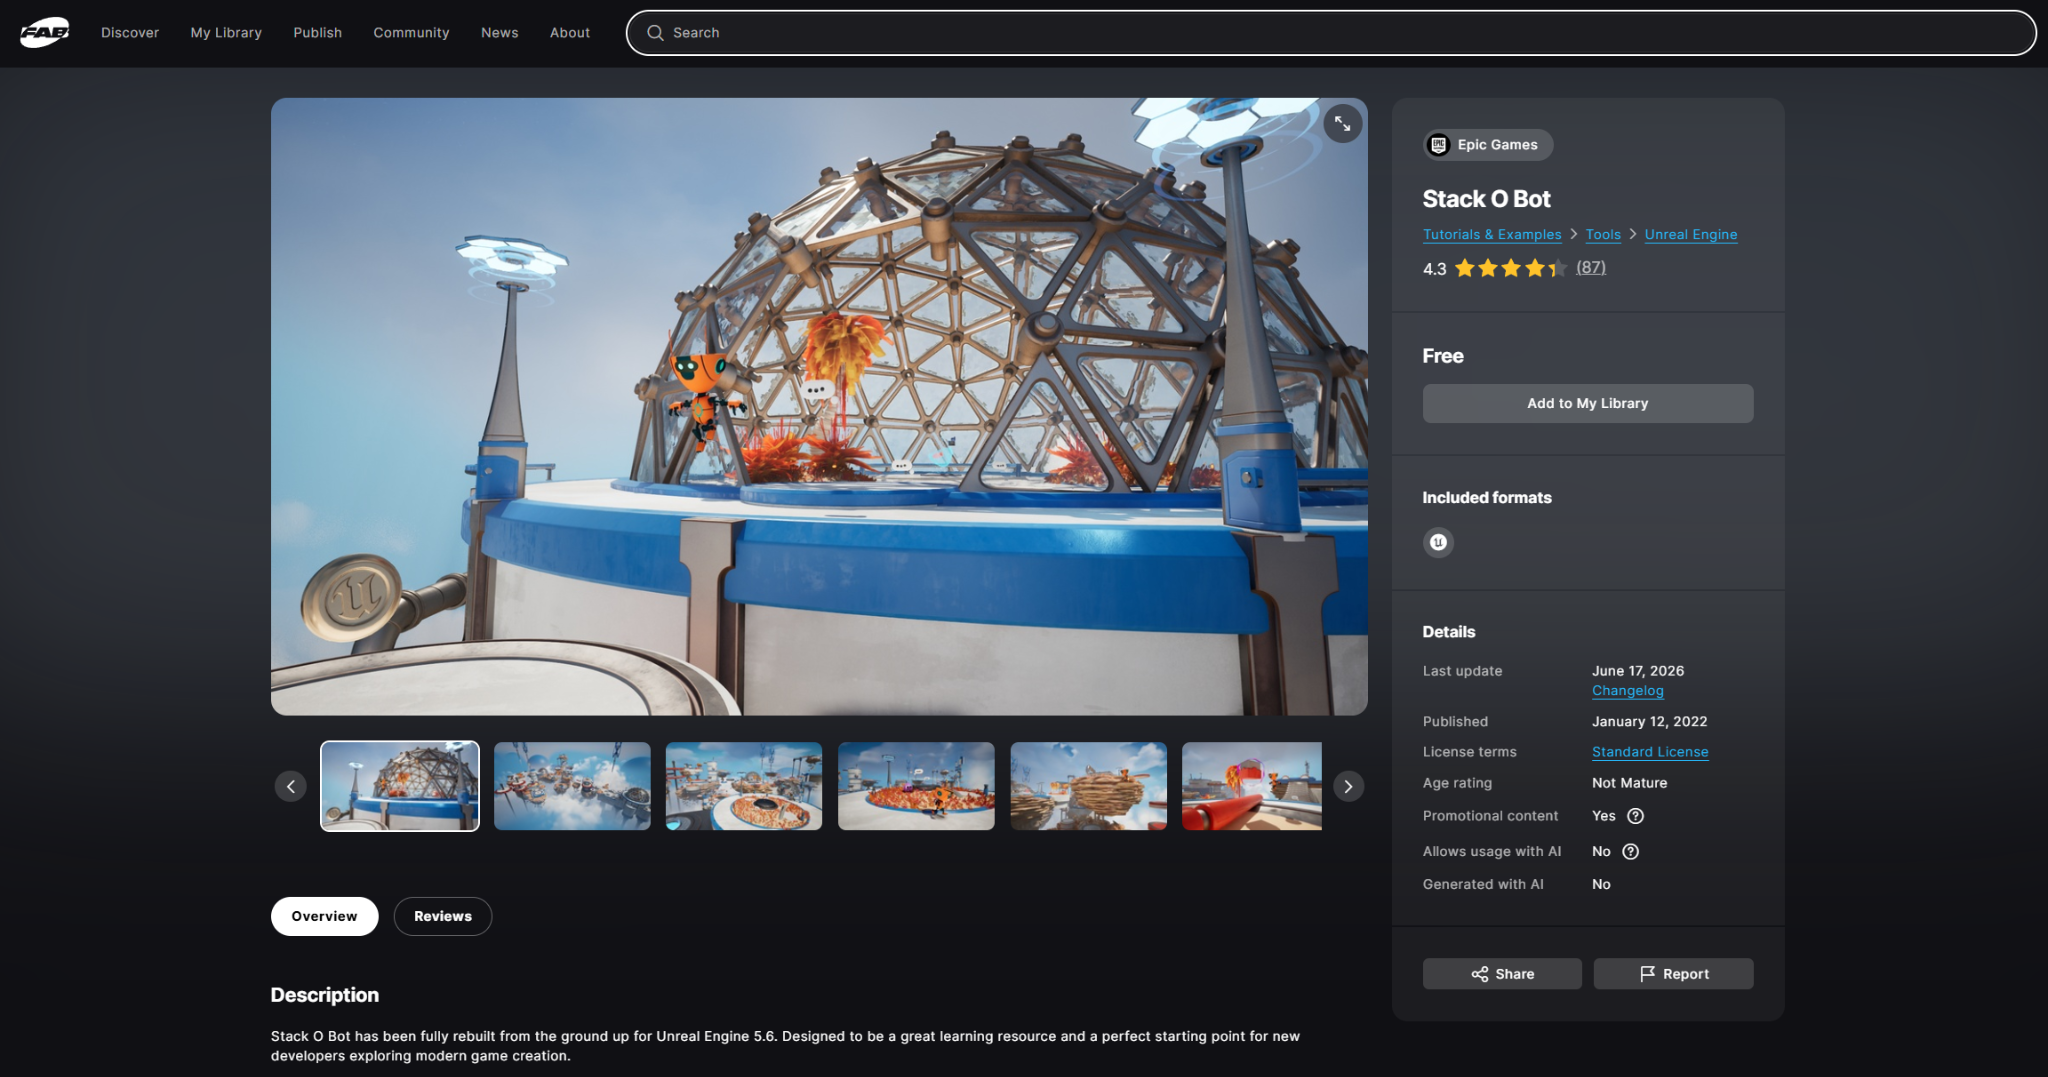Click the search magnifier icon
The image size is (2048, 1077).
(655, 33)
